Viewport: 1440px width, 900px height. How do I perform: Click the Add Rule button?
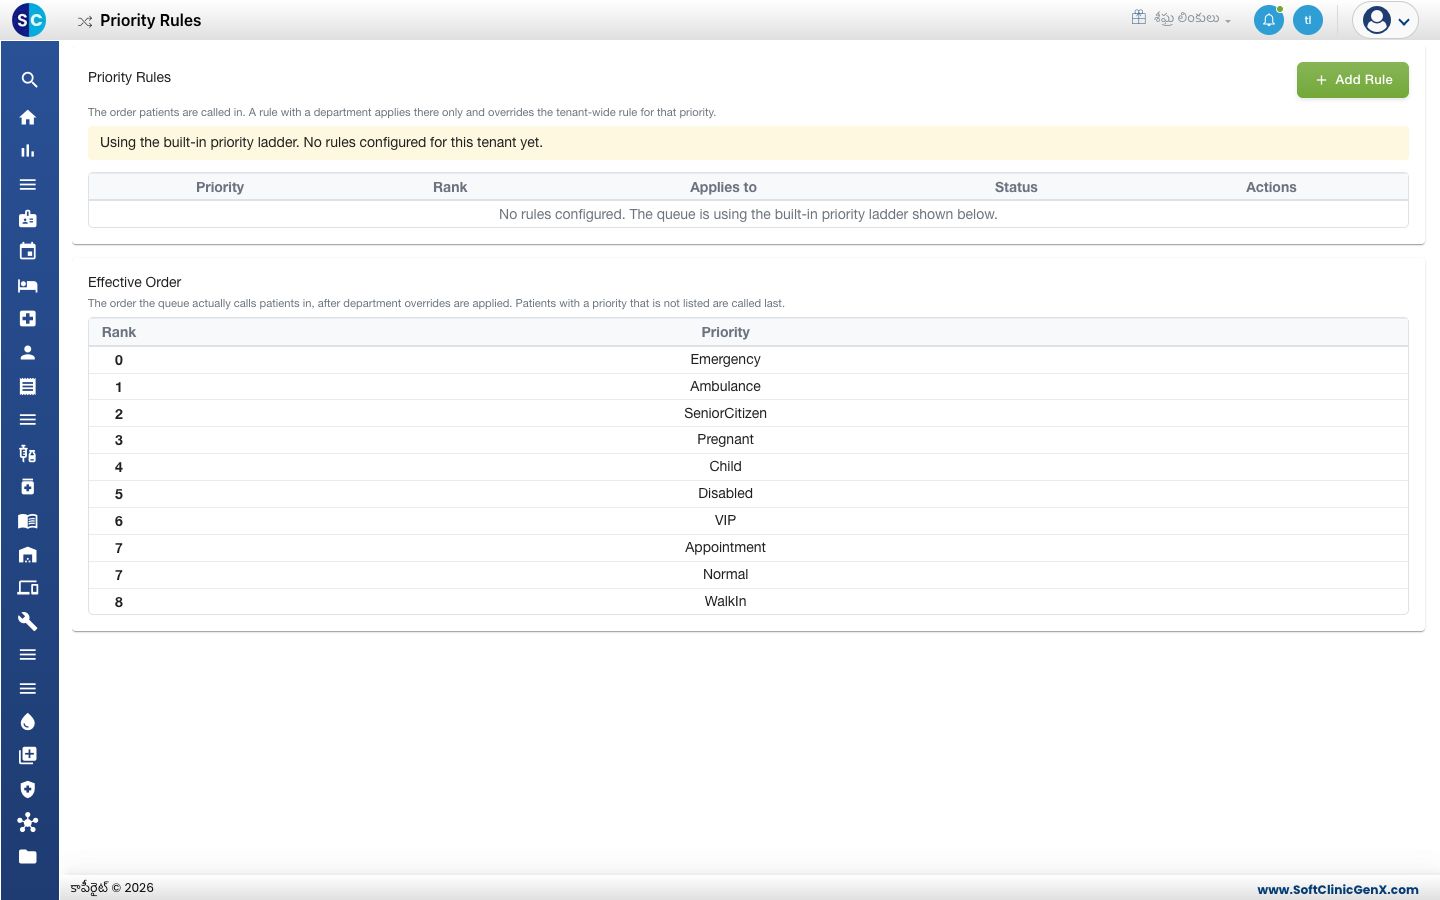(x=1353, y=80)
